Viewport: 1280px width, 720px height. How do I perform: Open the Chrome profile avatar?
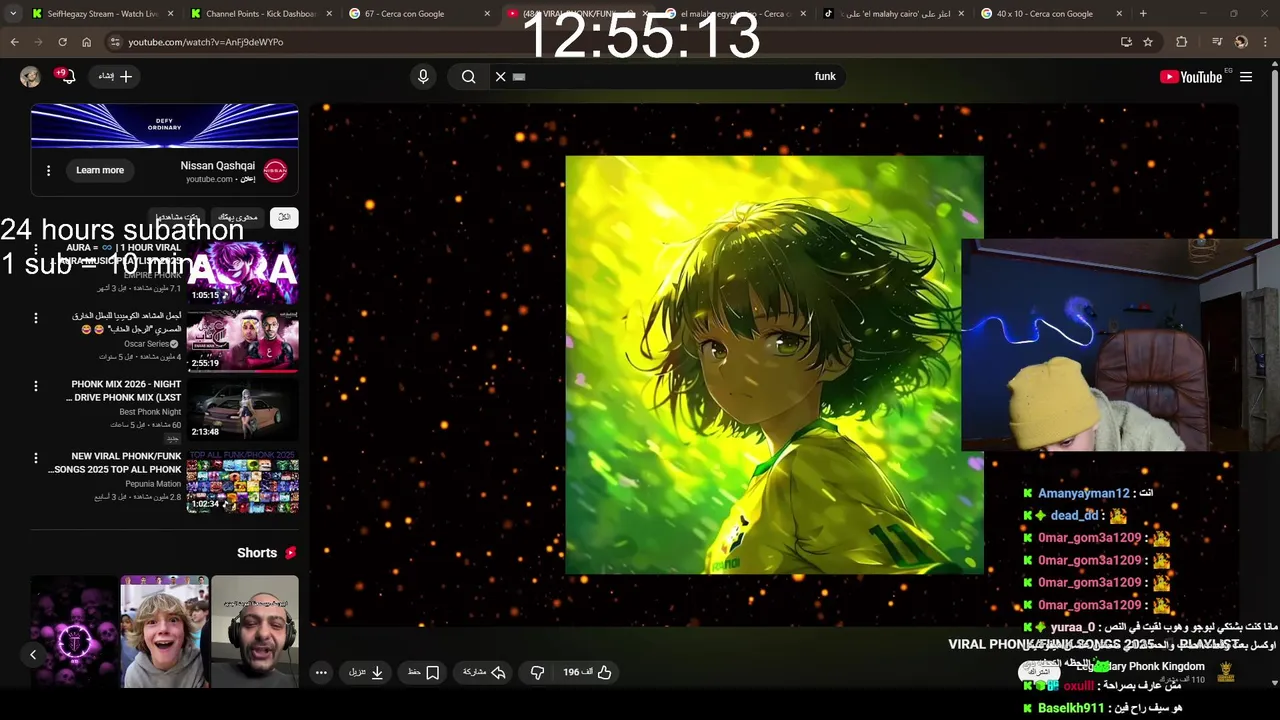click(x=1241, y=42)
